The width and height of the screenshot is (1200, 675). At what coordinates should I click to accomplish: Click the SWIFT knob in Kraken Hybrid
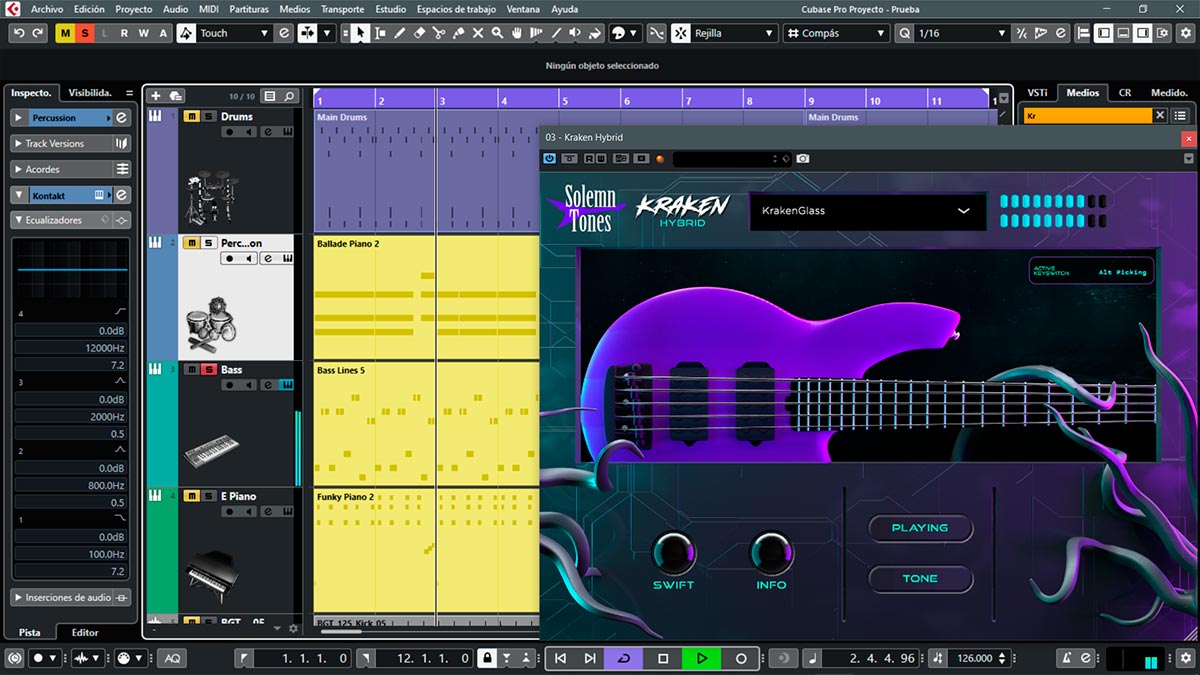point(673,552)
